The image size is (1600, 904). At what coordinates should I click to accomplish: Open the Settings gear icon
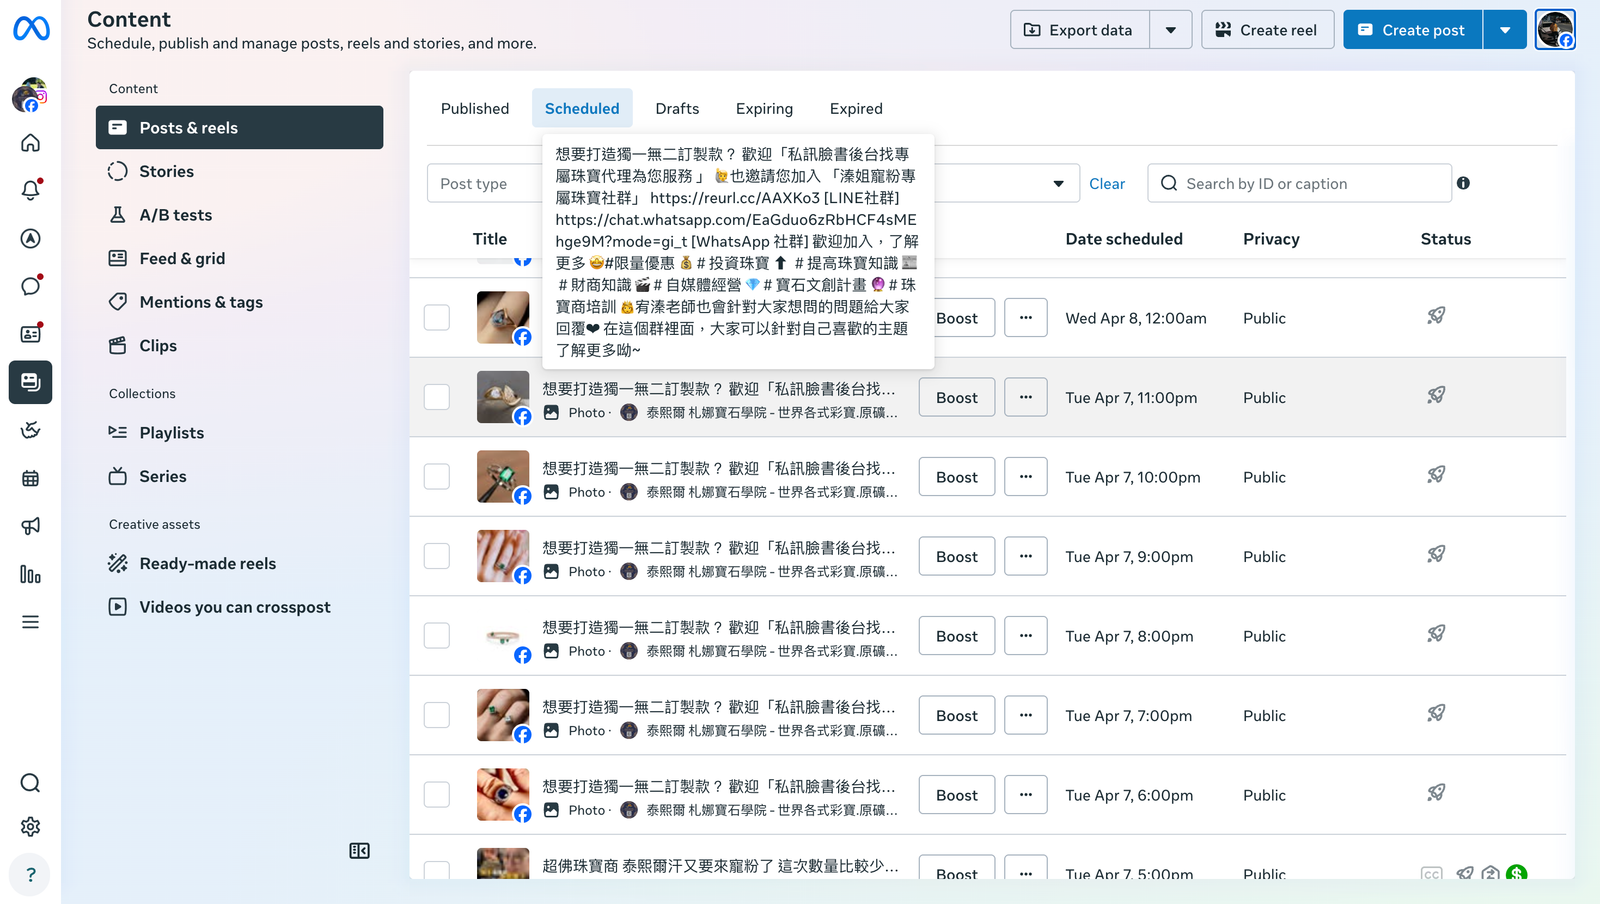tap(31, 827)
